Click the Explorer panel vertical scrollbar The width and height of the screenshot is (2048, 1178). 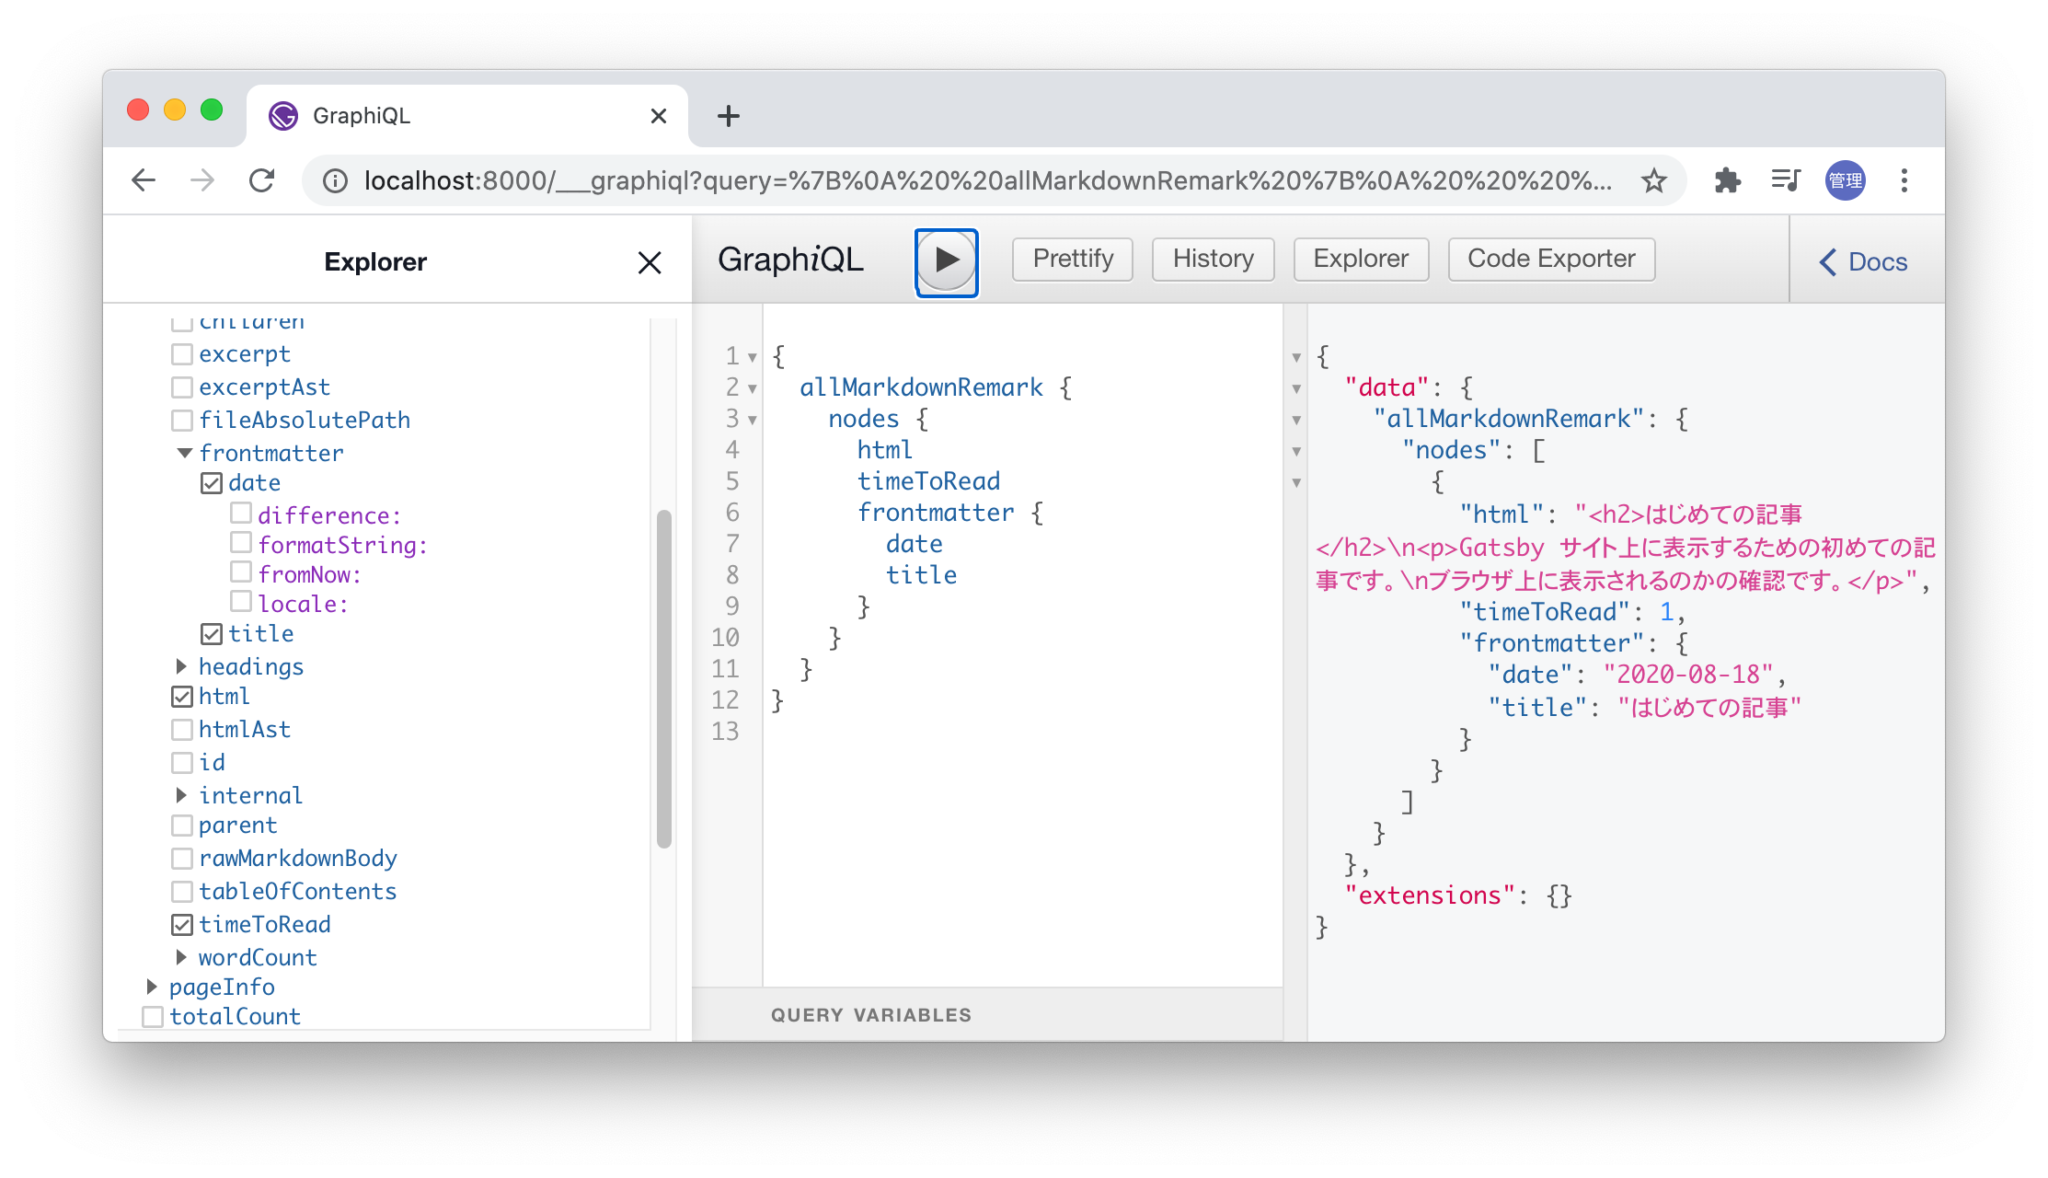click(x=664, y=680)
